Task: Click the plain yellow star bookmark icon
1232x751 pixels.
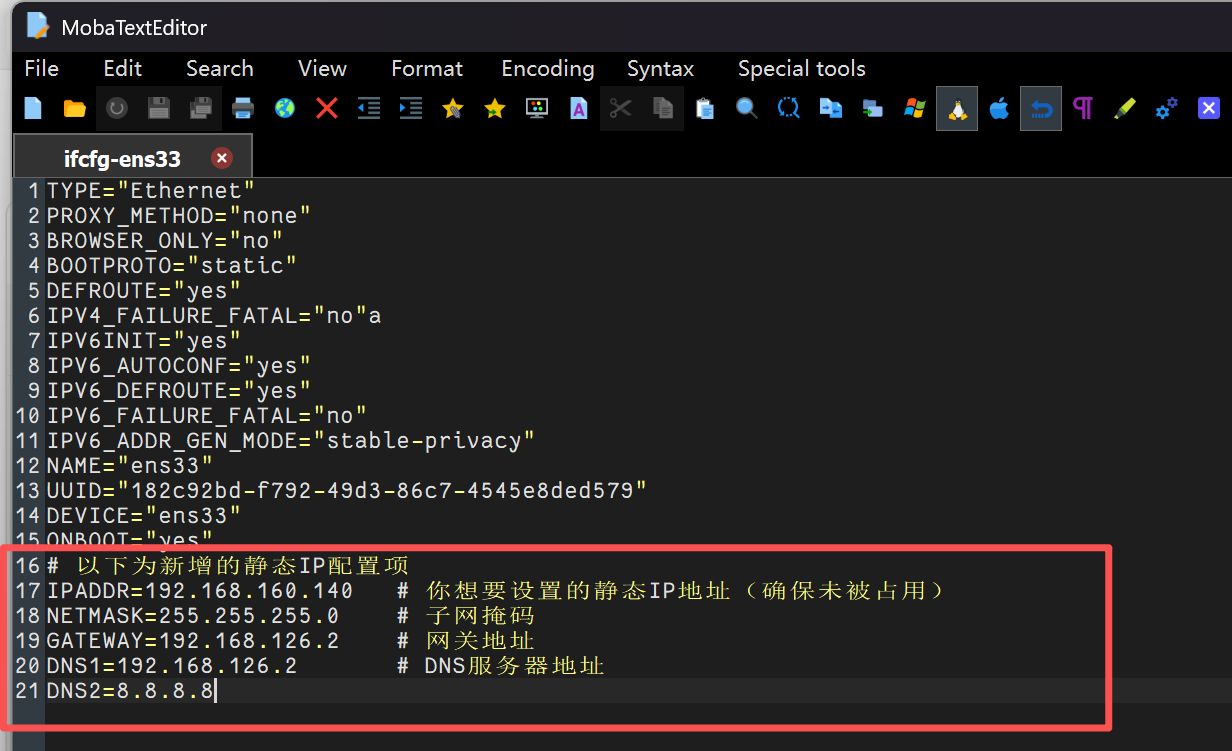Action: (x=495, y=108)
